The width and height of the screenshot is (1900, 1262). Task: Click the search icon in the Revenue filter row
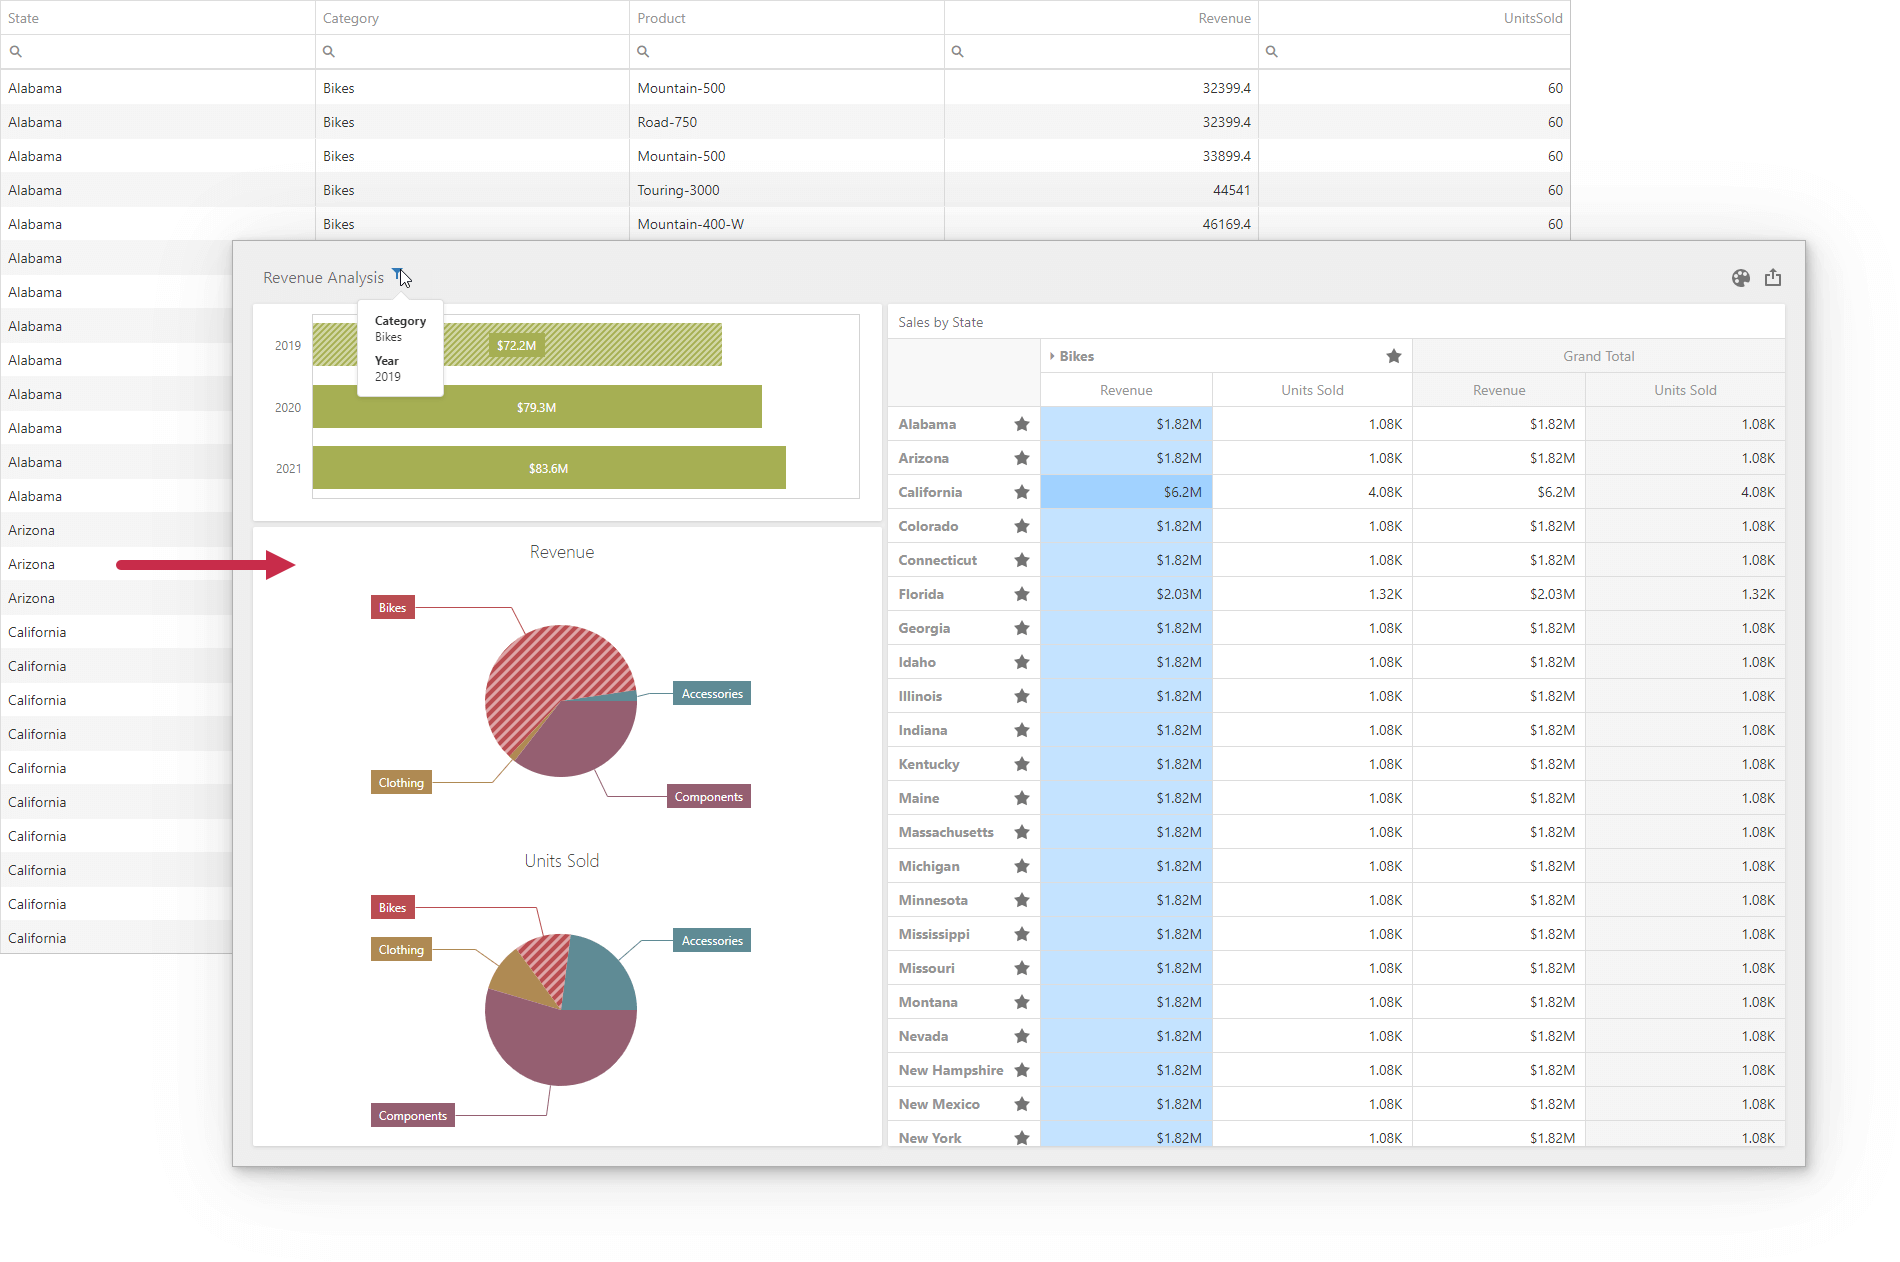pos(957,51)
